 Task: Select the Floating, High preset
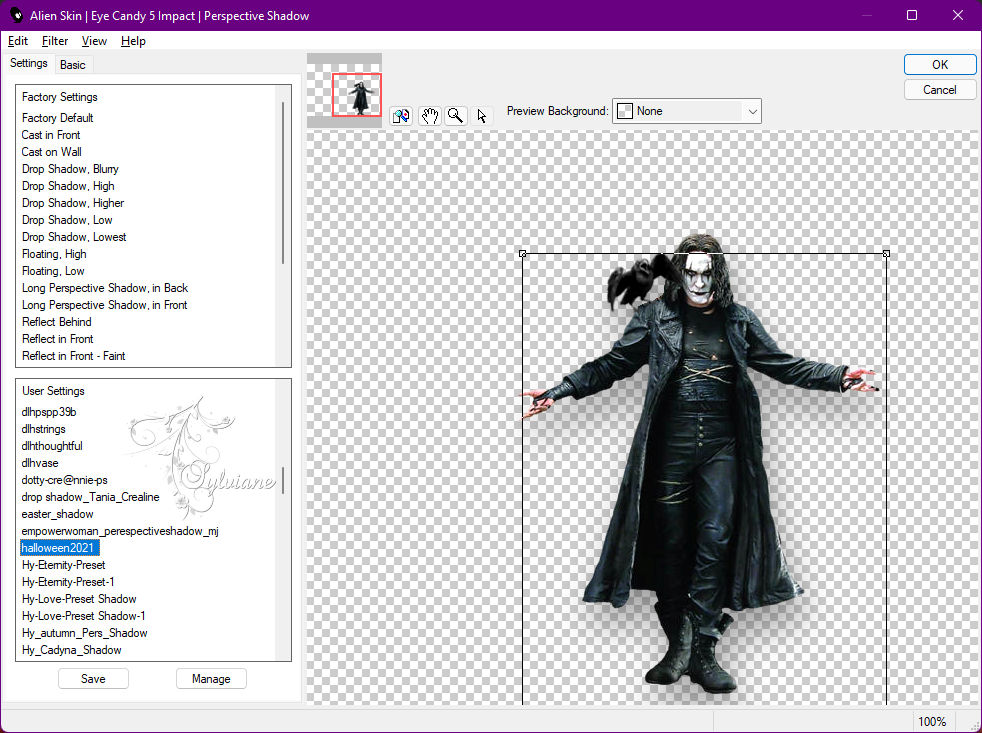click(x=54, y=254)
